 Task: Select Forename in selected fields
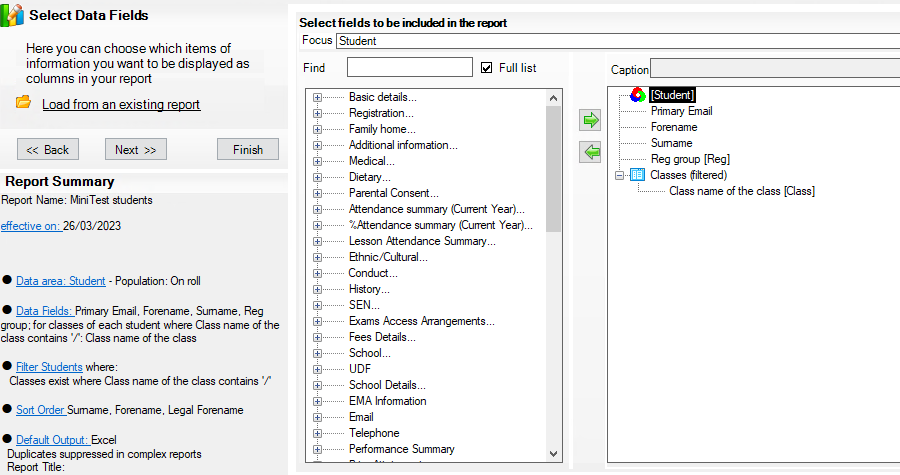(x=674, y=127)
